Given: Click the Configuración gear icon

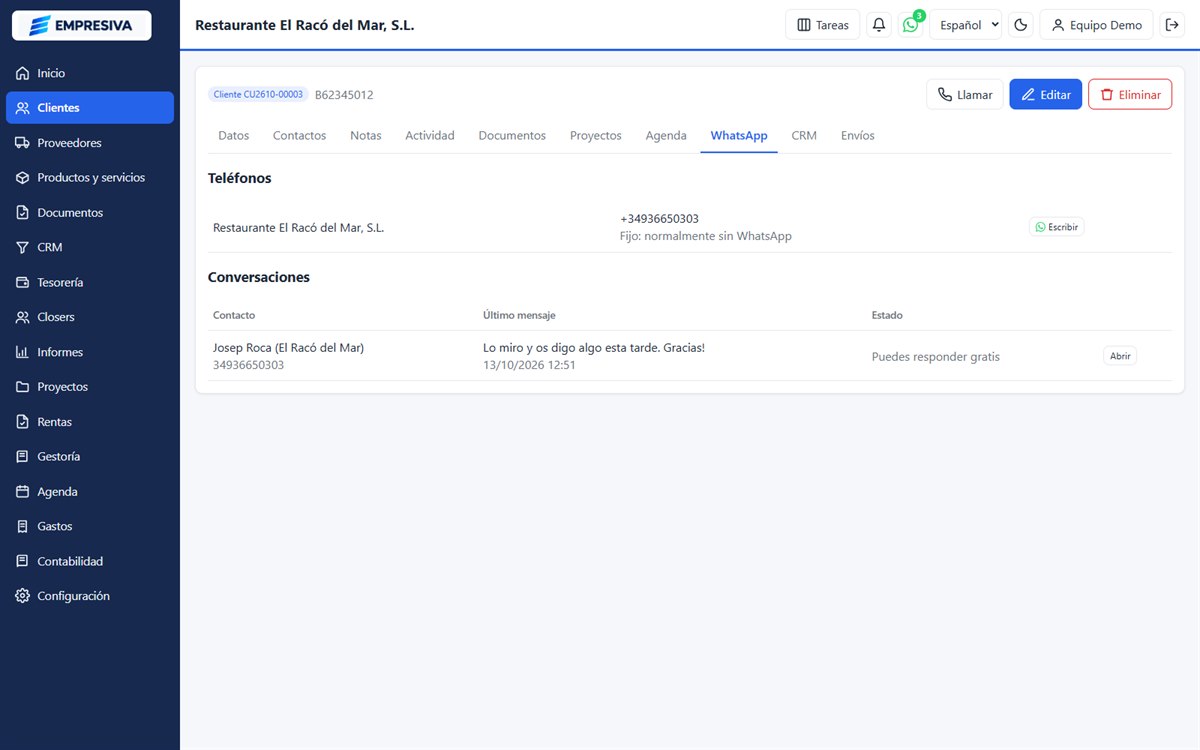Looking at the screenshot, I should 22,596.
